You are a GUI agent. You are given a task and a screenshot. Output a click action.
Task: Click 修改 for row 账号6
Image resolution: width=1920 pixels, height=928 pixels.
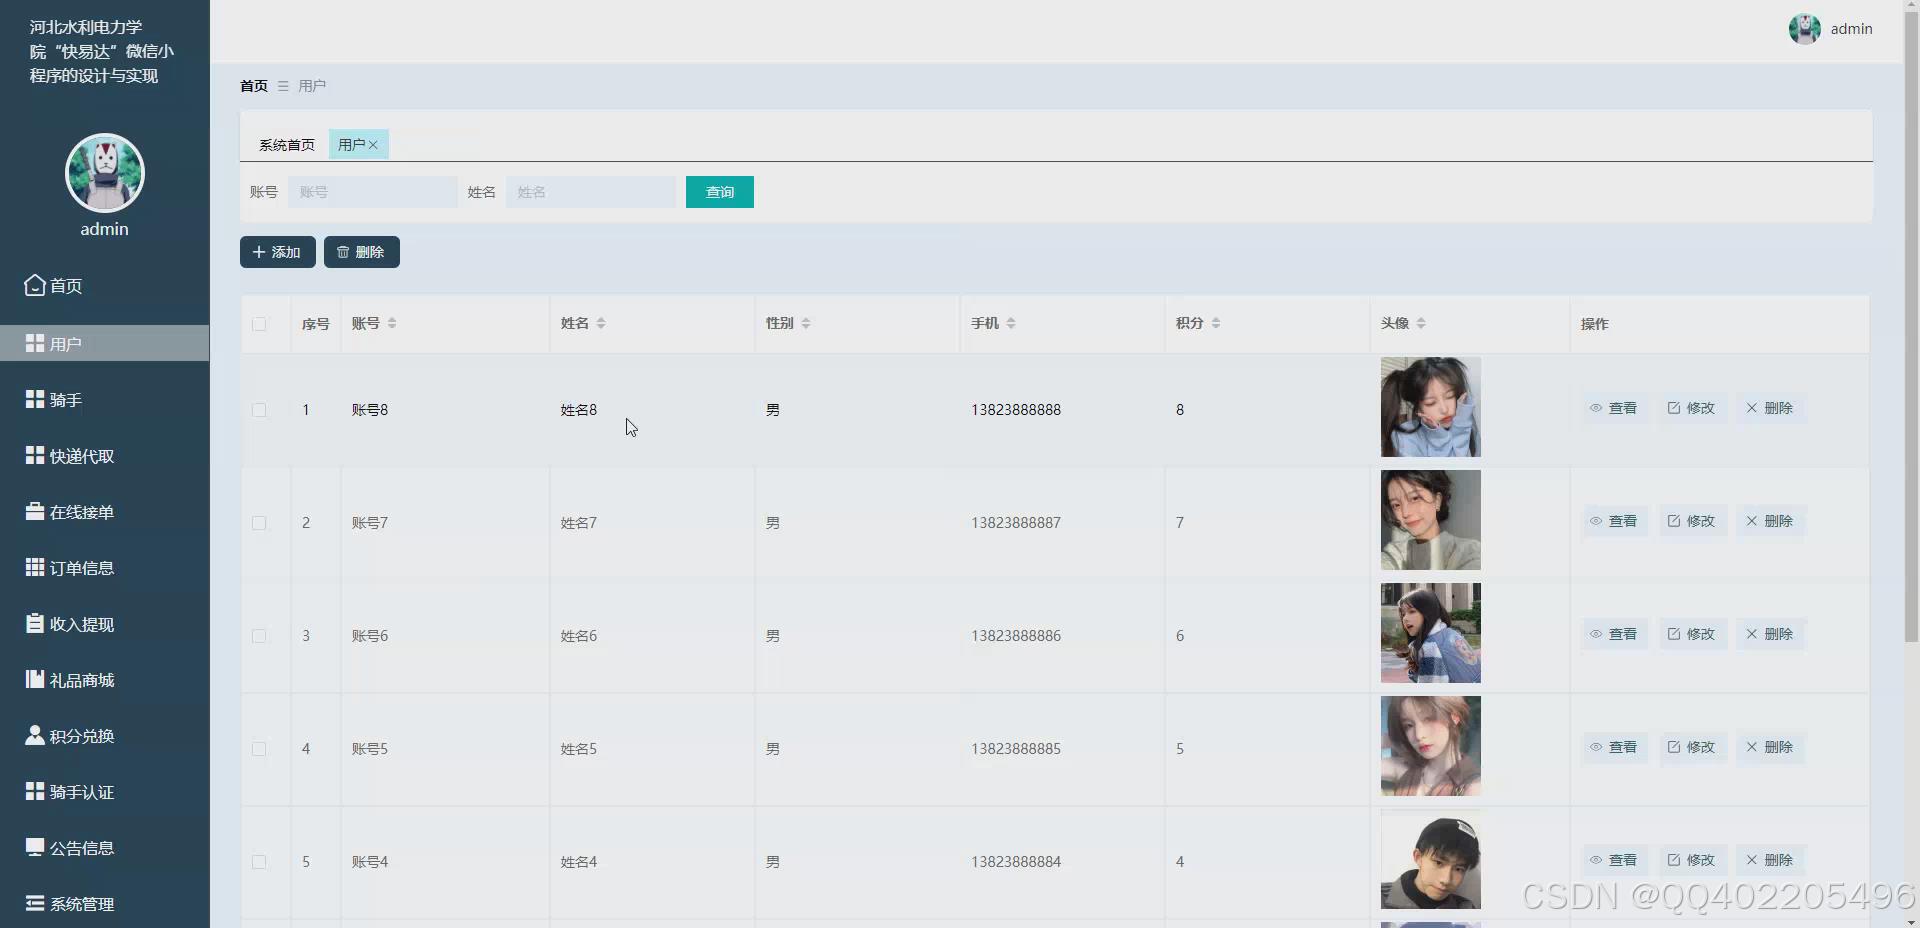click(1692, 634)
